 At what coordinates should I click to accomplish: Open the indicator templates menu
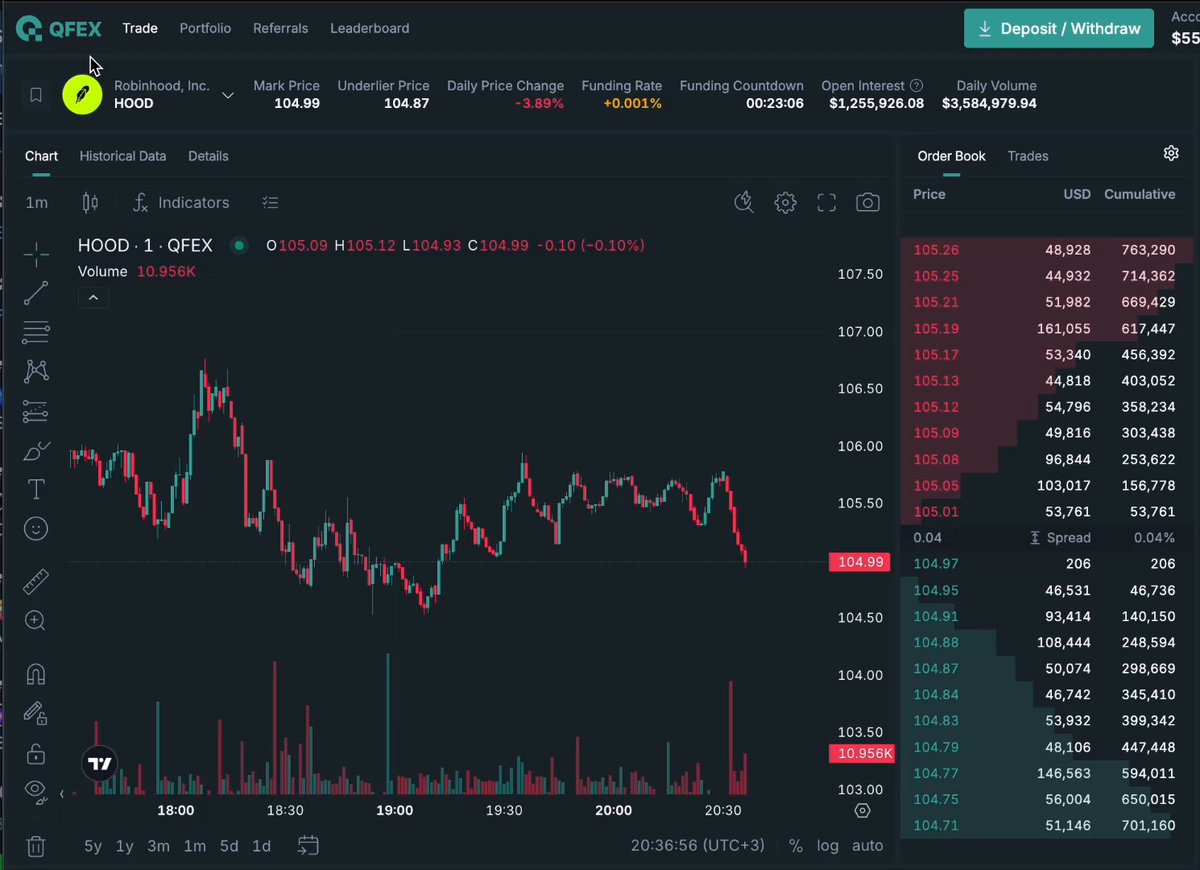click(x=270, y=203)
